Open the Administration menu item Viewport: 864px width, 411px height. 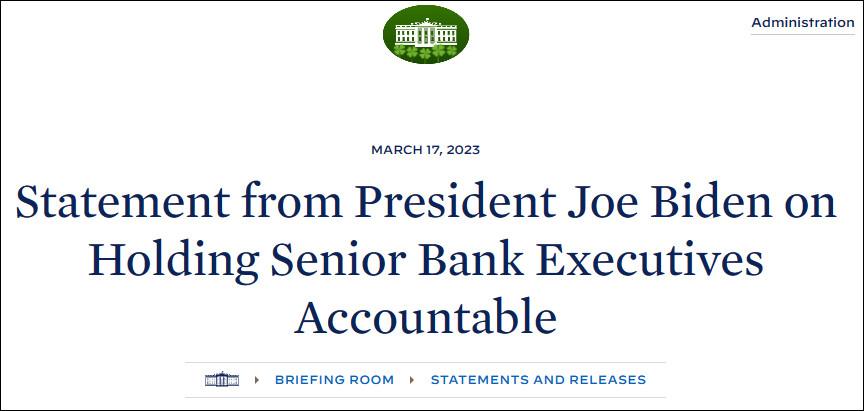[803, 23]
